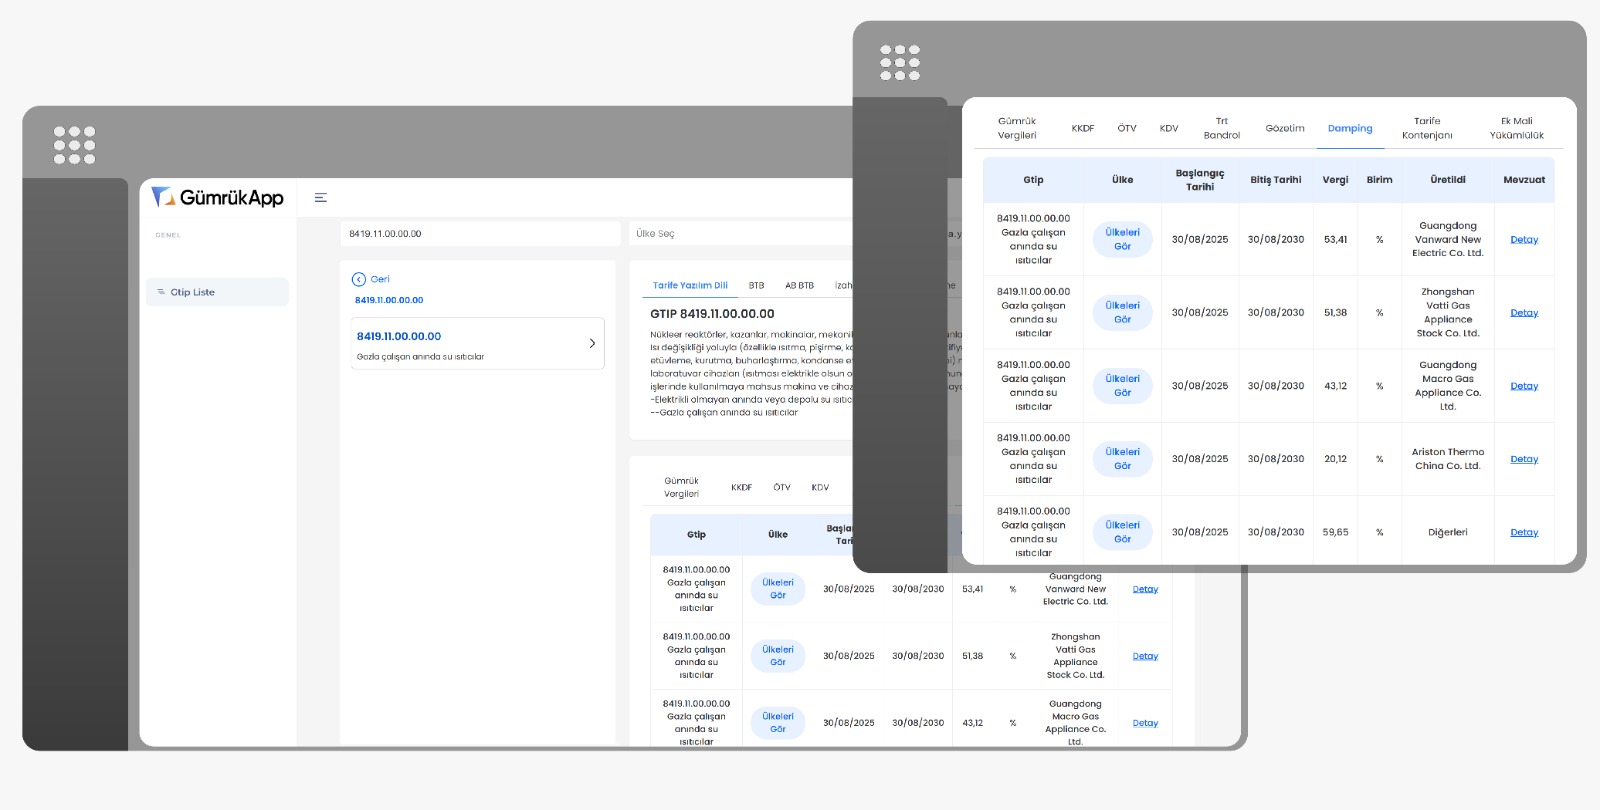1600x810 pixels.
Task: Click the dot grid icon above GümrükApp logo
Action: tap(74, 145)
